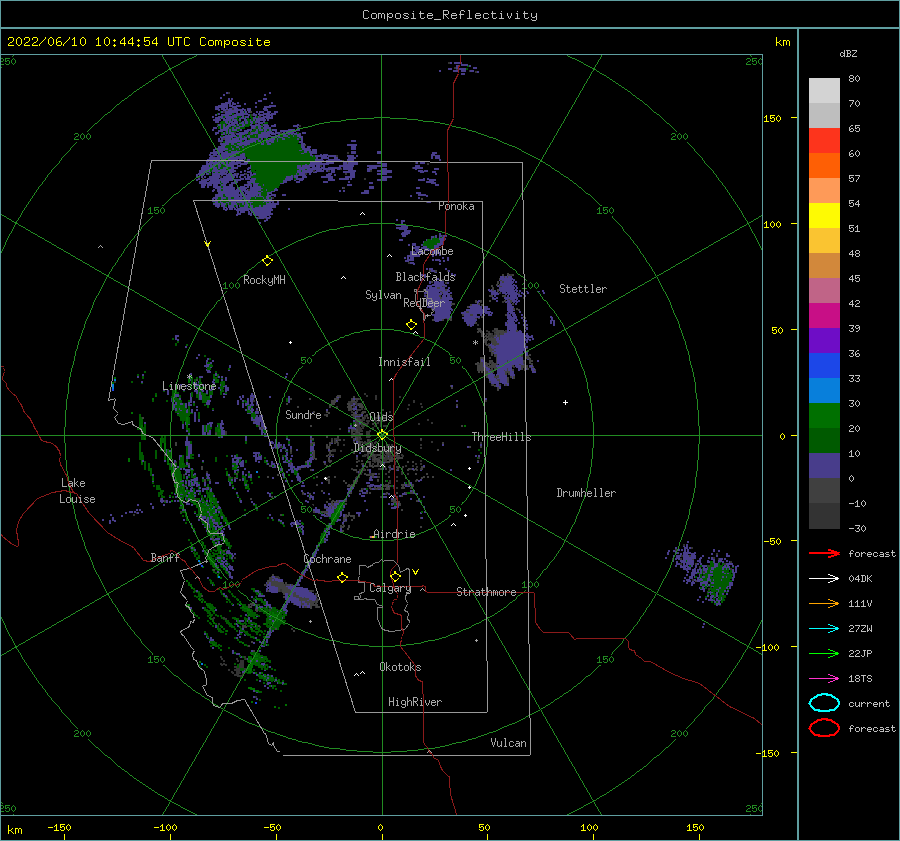Click the green 22JP arrow icon
The image size is (900, 841).
pos(824,653)
